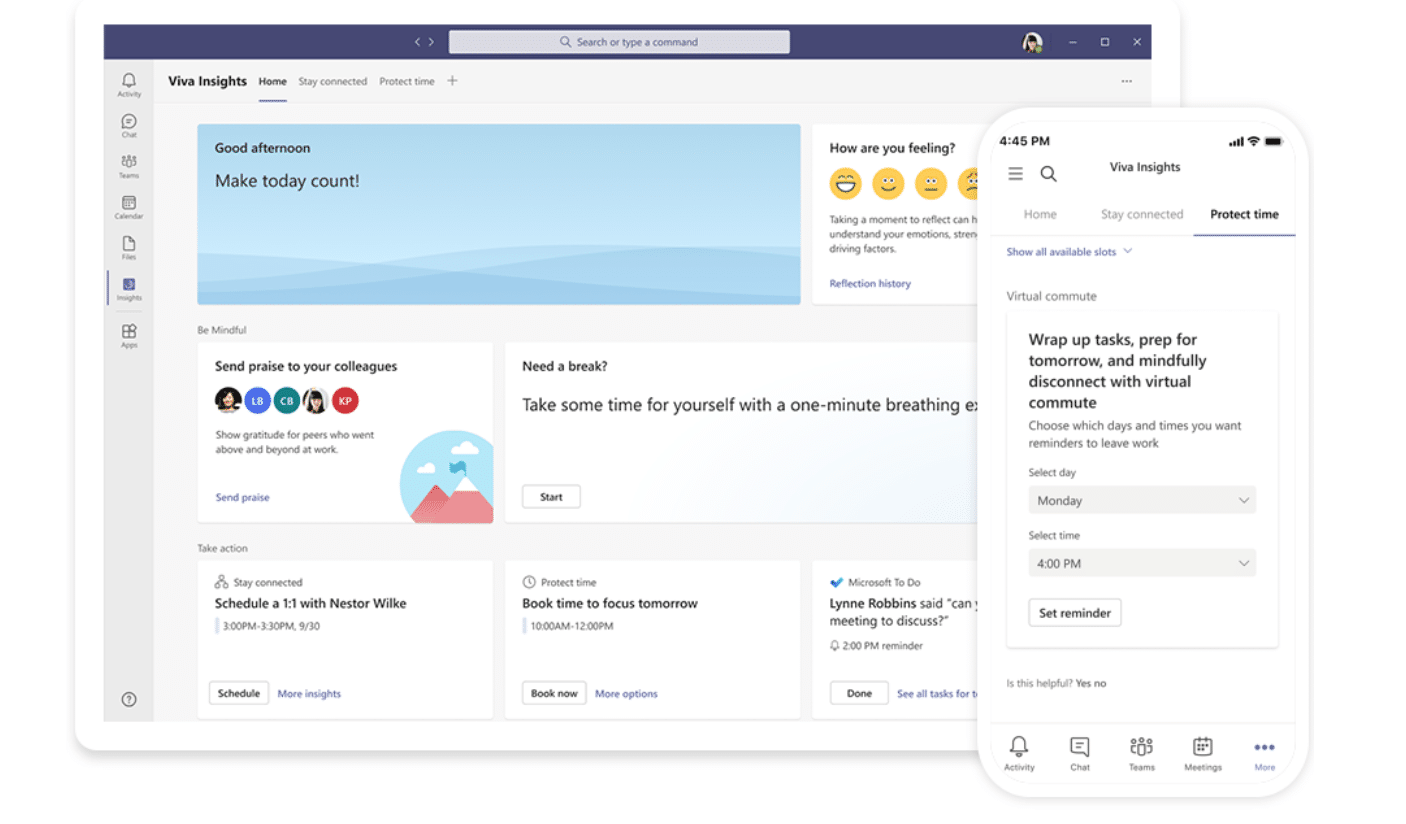Viewport: 1406px width, 824px height.
Task: Open Teams icon in left sidebar
Action: (x=129, y=167)
